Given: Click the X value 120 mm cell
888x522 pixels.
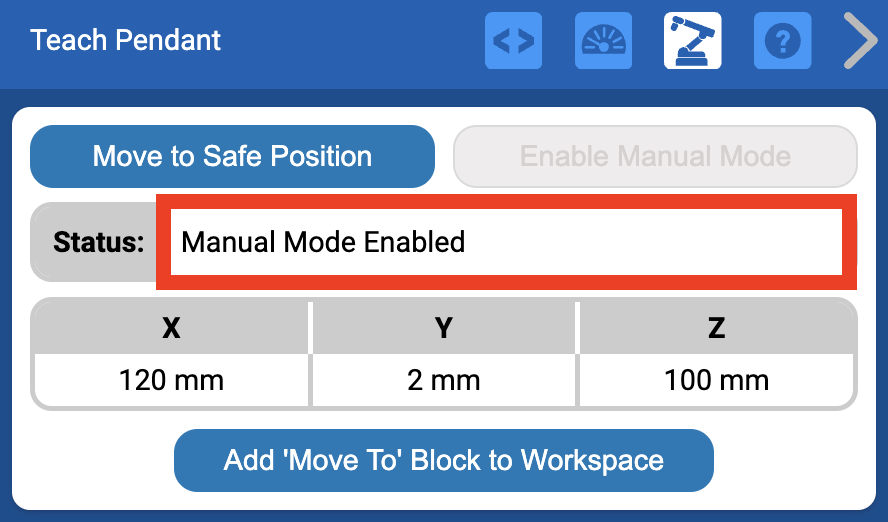Looking at the screenshot, I should tap(171, 380).
